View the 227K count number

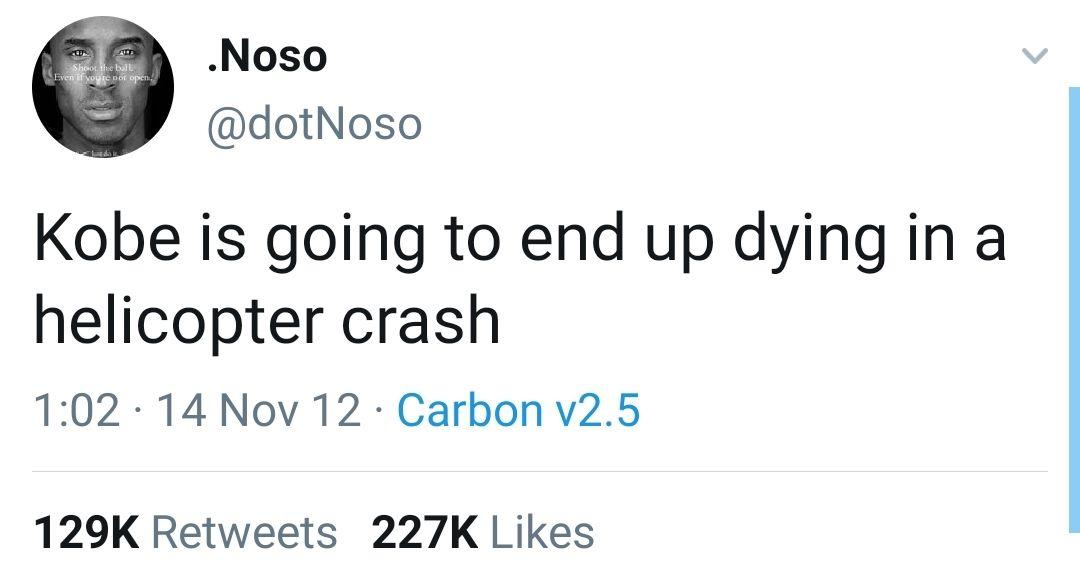click(422, 532)
